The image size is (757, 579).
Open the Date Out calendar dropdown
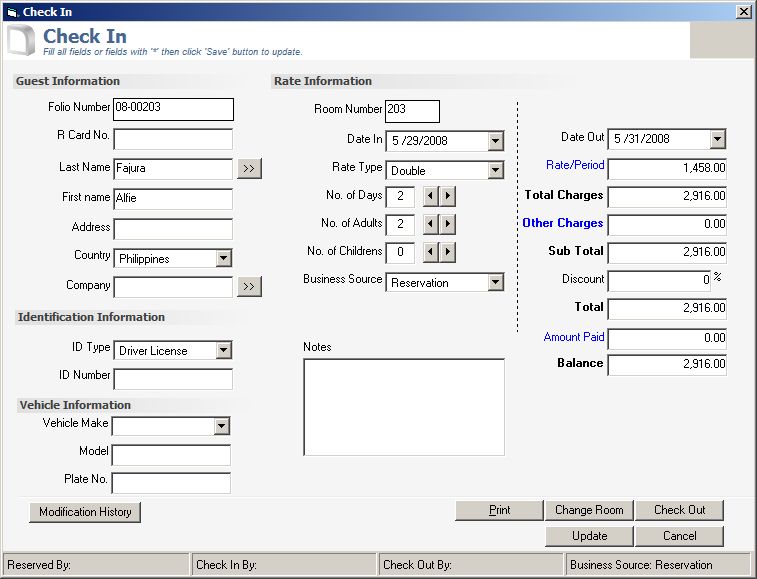pyautogui.click(x=717, y=139)
